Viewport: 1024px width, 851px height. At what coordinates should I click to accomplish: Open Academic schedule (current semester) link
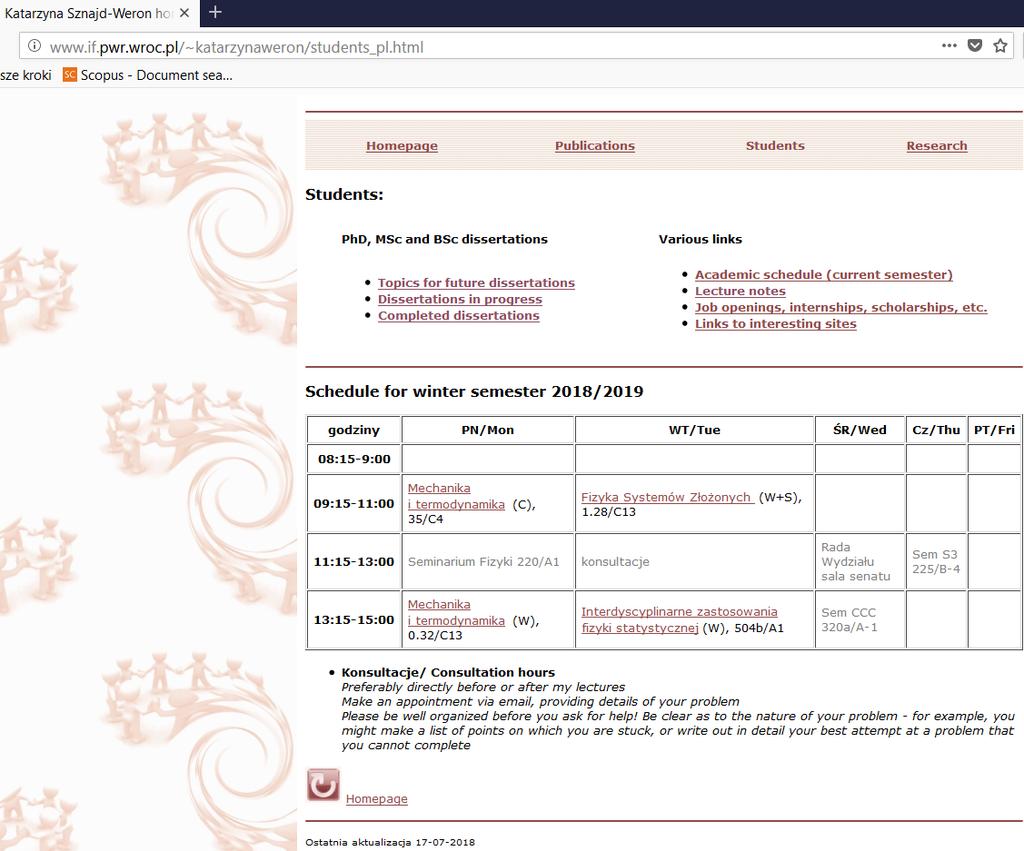tap(824, 275)
